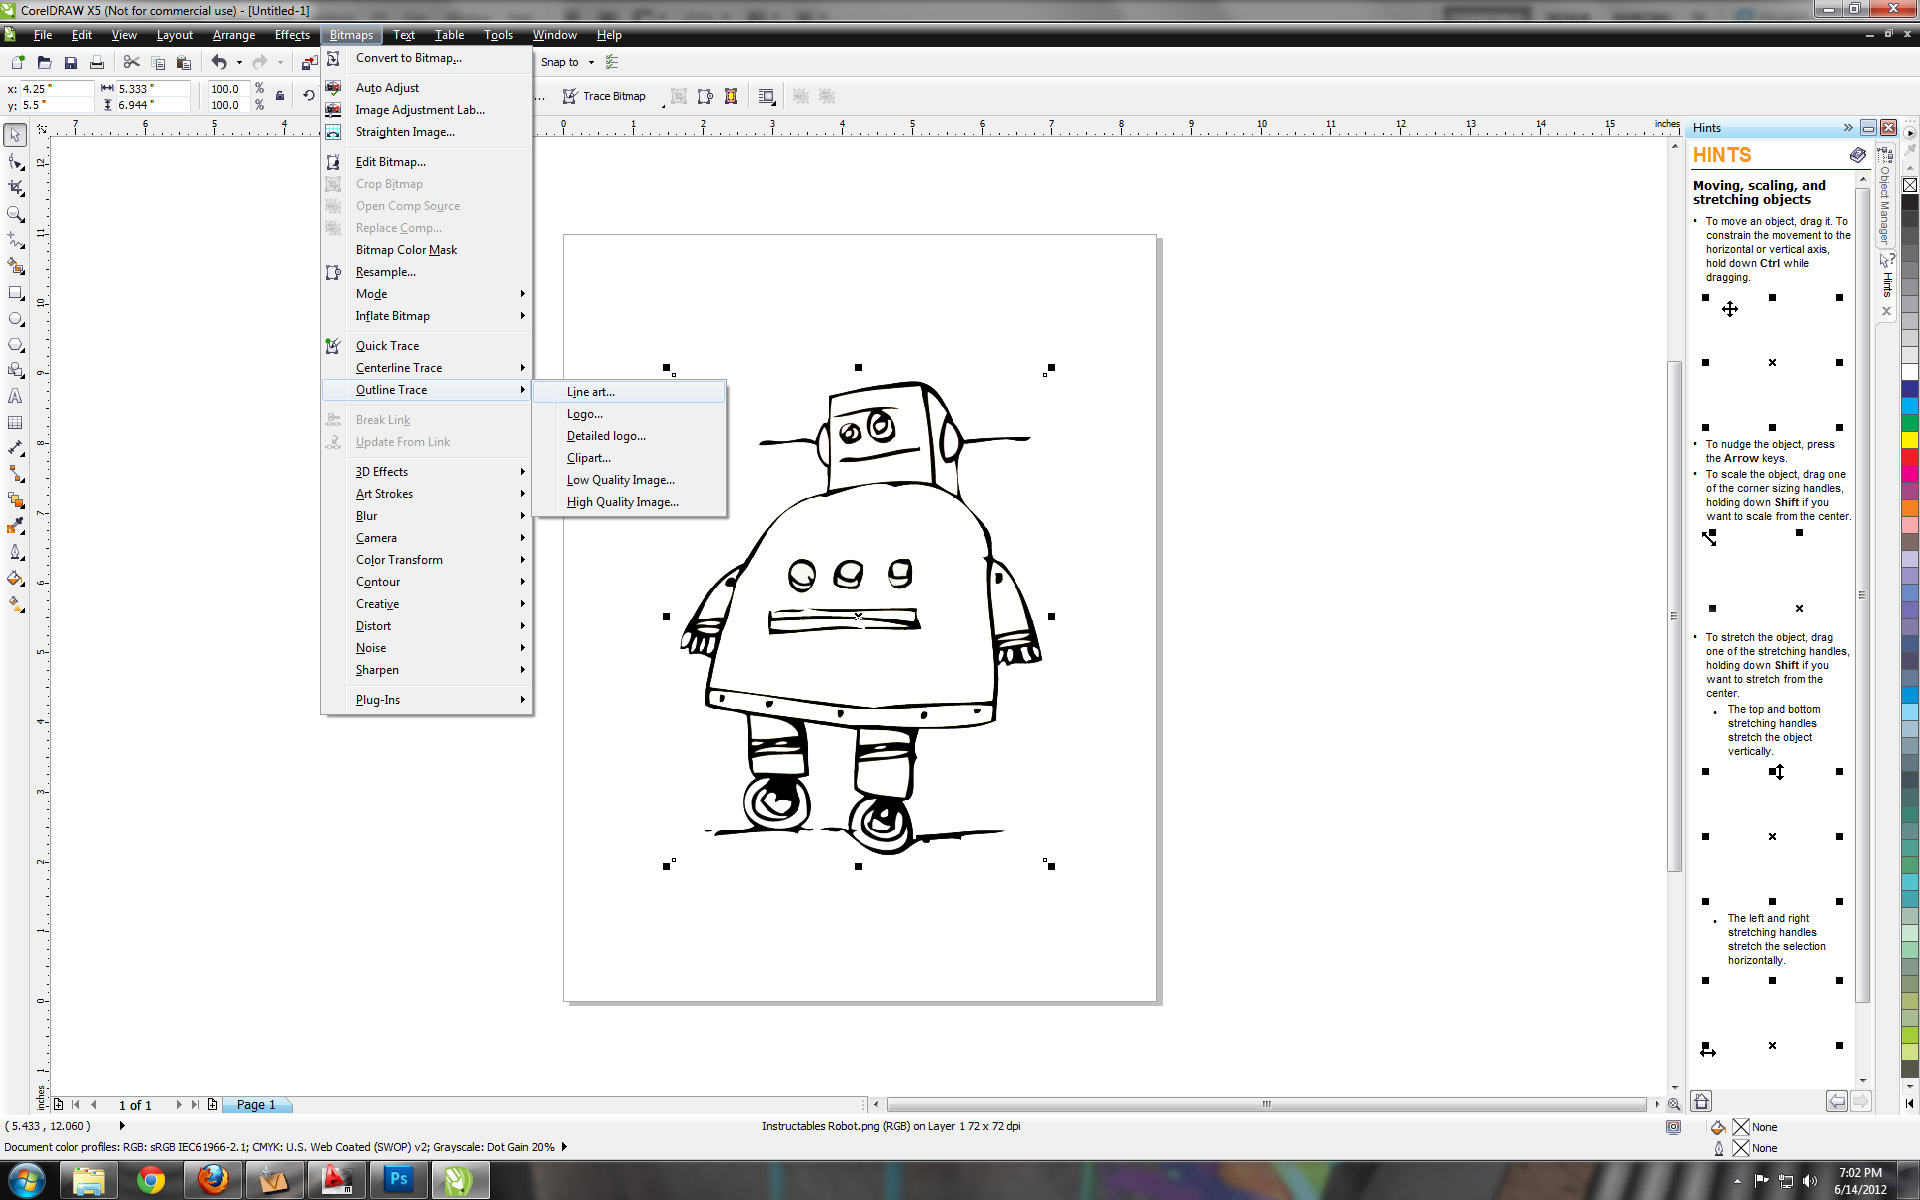The image size is (1920, 1200).
Task: Expand the Inflate Bitmap submenu
Action: pyautogui.click(x=427, y=316)
